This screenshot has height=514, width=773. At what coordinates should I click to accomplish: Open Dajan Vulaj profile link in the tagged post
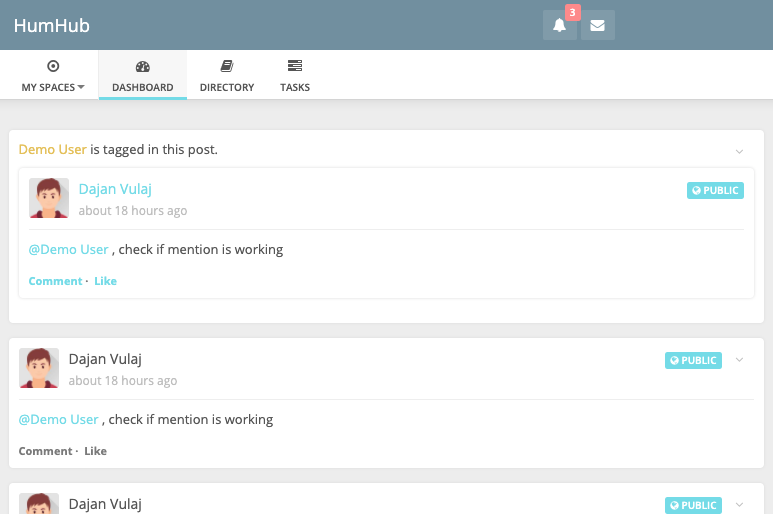(x=115, y=189)
